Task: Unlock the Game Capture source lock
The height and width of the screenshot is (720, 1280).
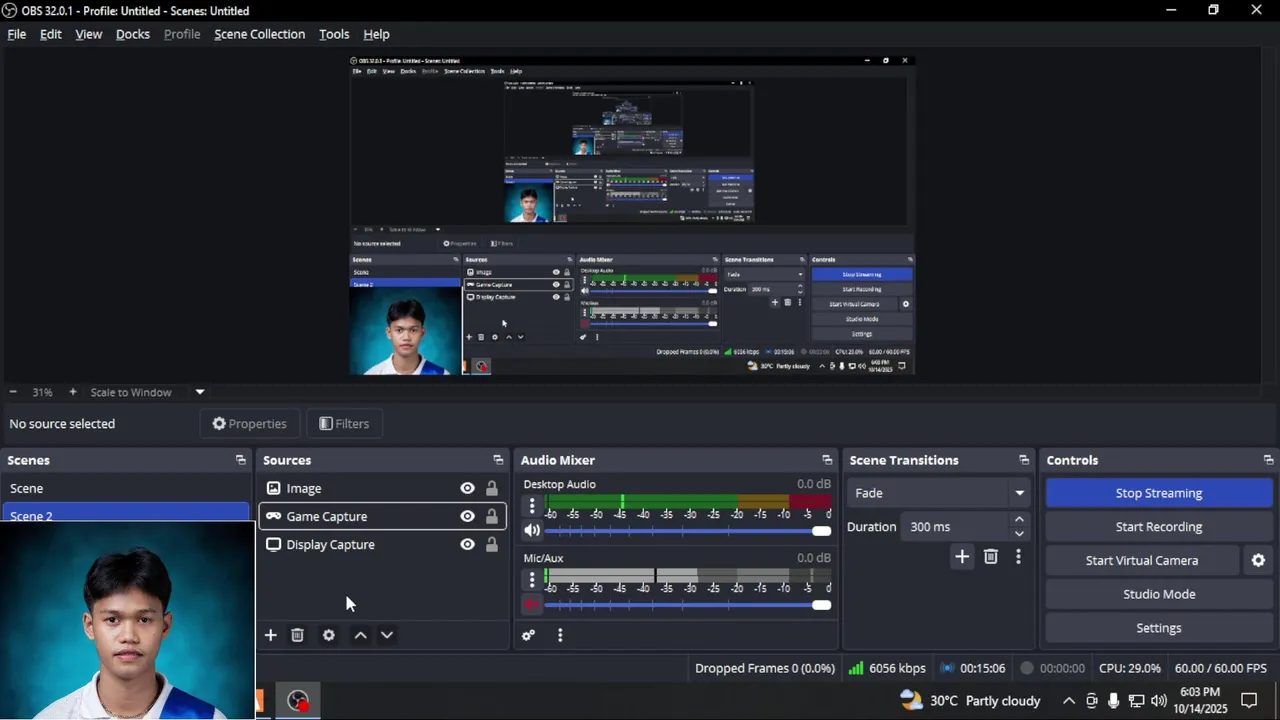Action: [491, 516]
